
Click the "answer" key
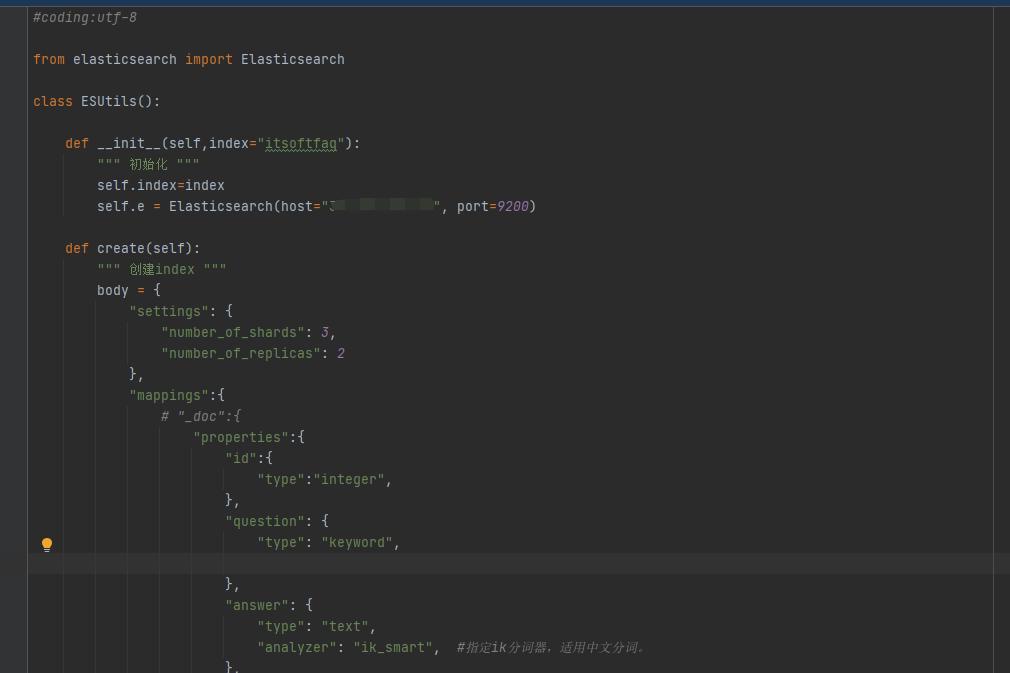[x=257, y=605]
